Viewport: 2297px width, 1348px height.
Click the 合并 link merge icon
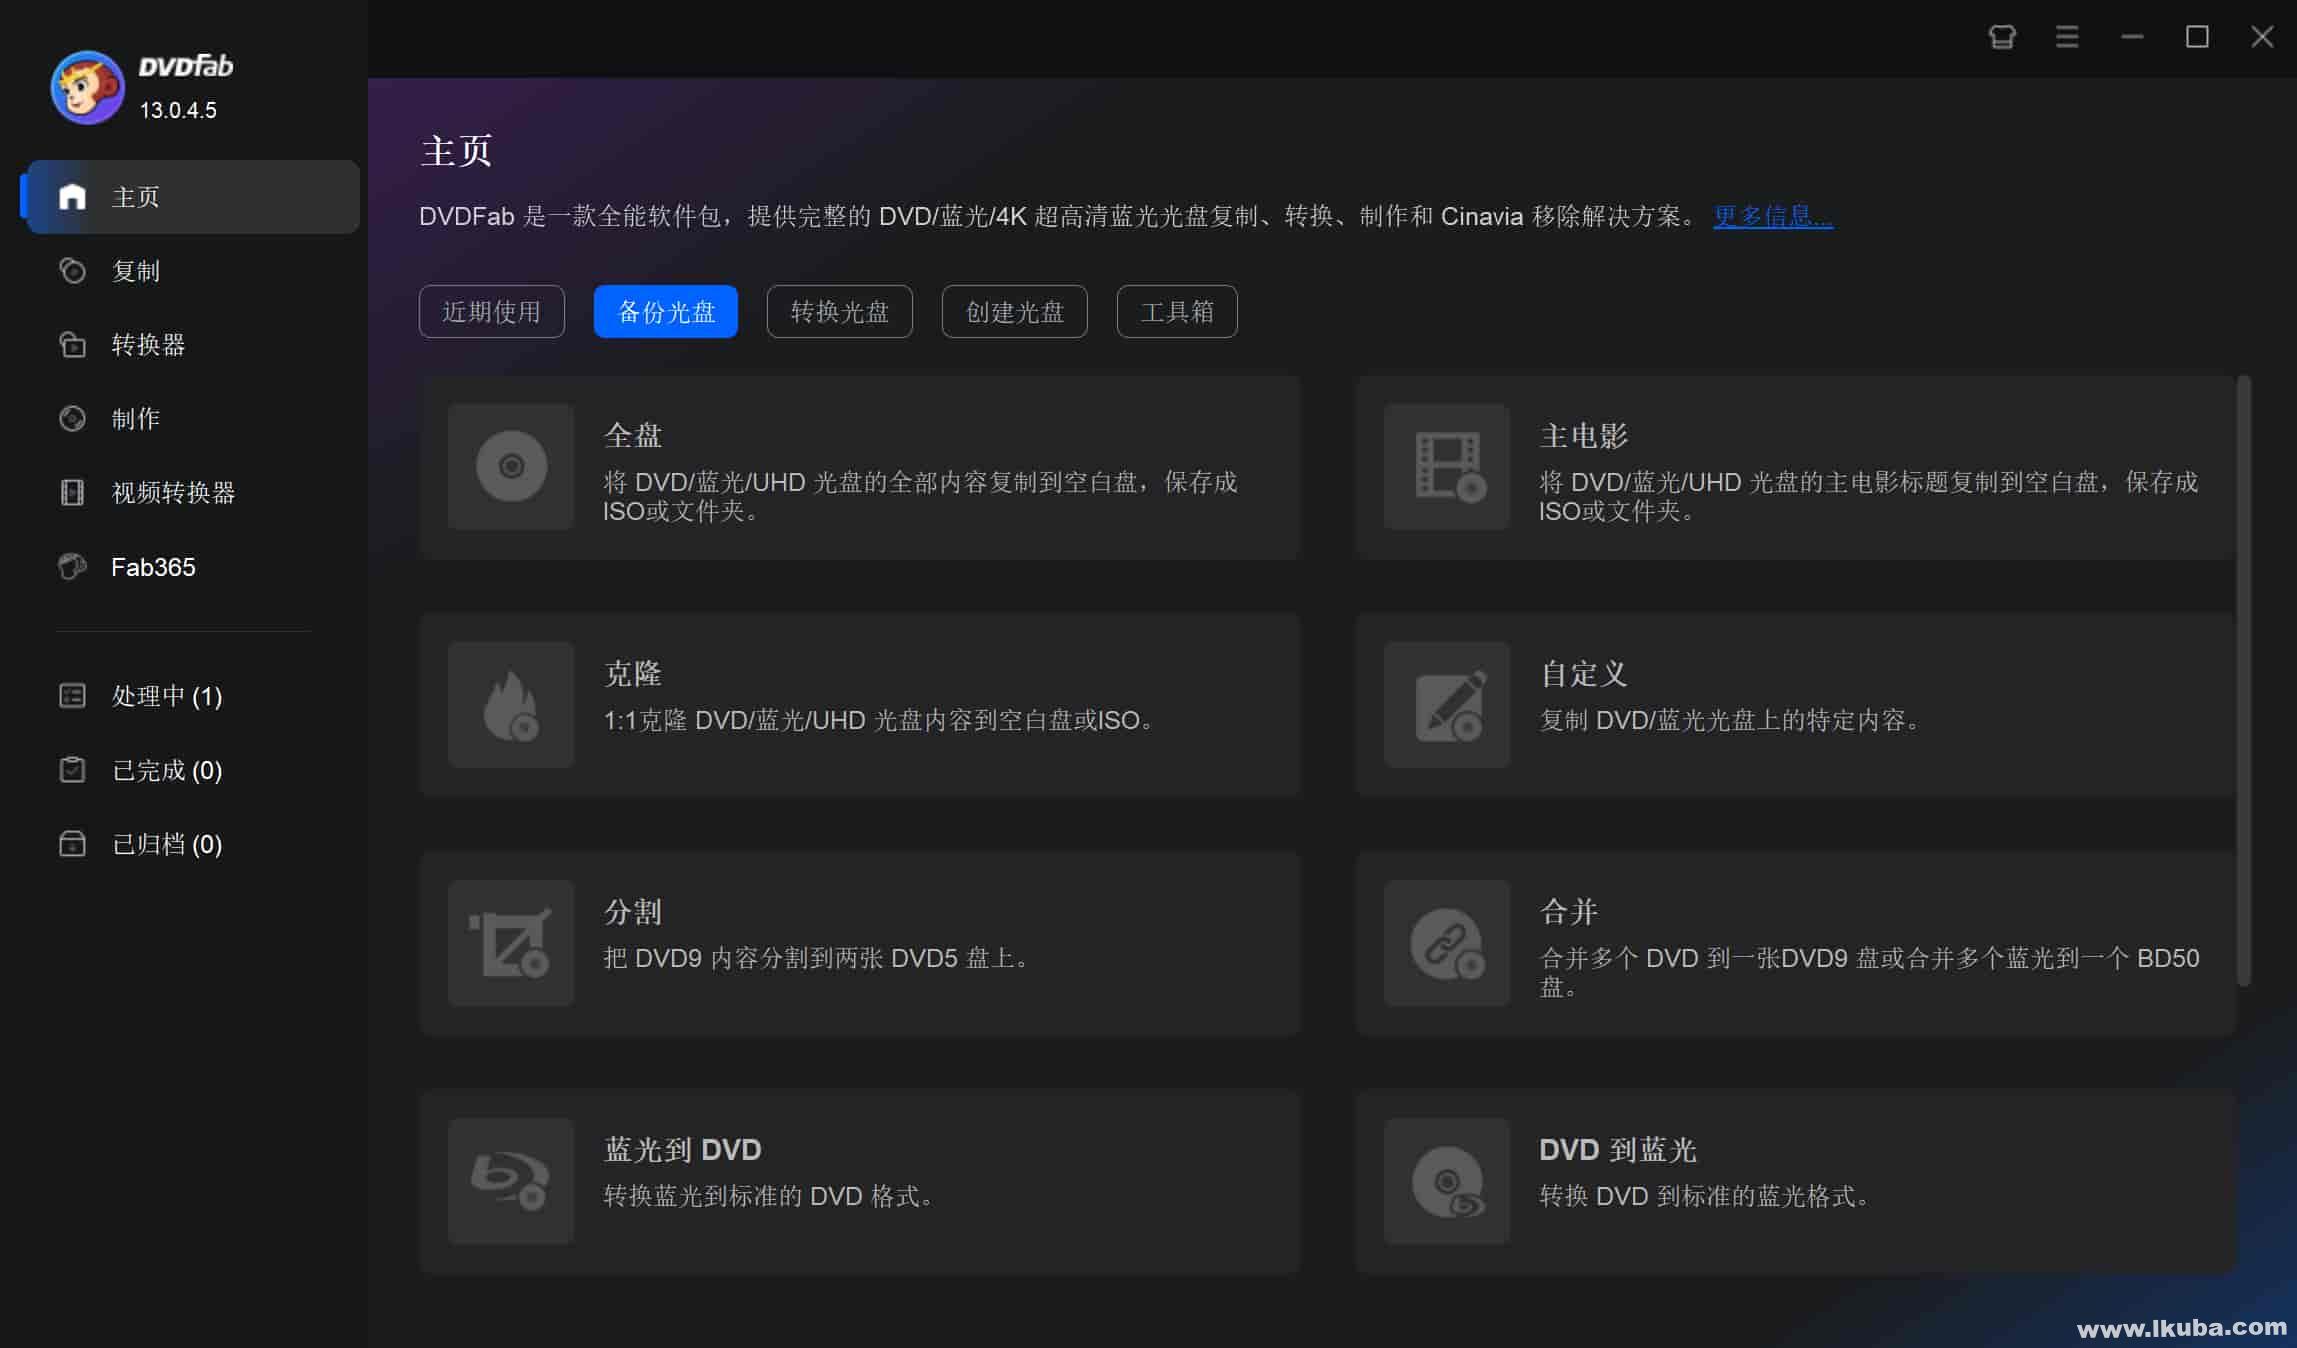(1447, 942)
